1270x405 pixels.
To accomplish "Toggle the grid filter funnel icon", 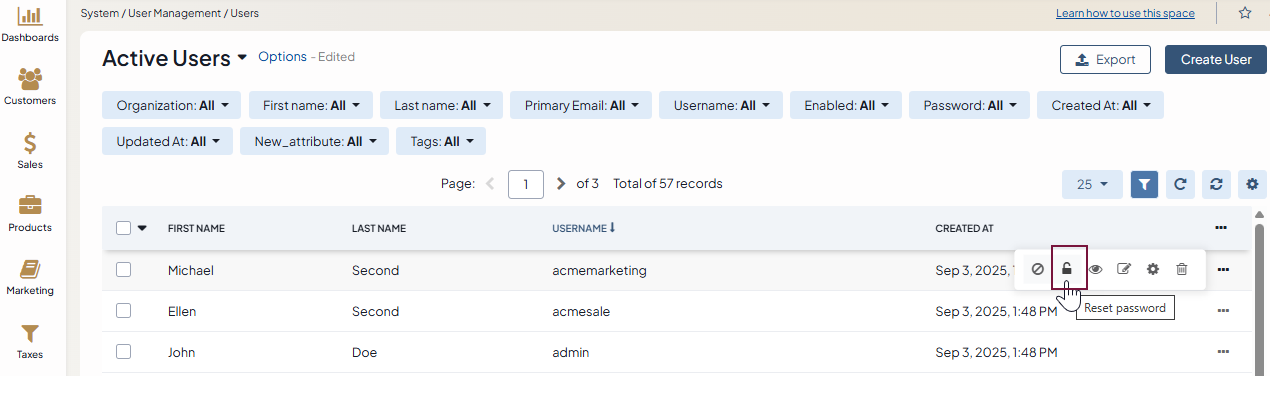I will pyautogui.click(x=1145, y=184).
